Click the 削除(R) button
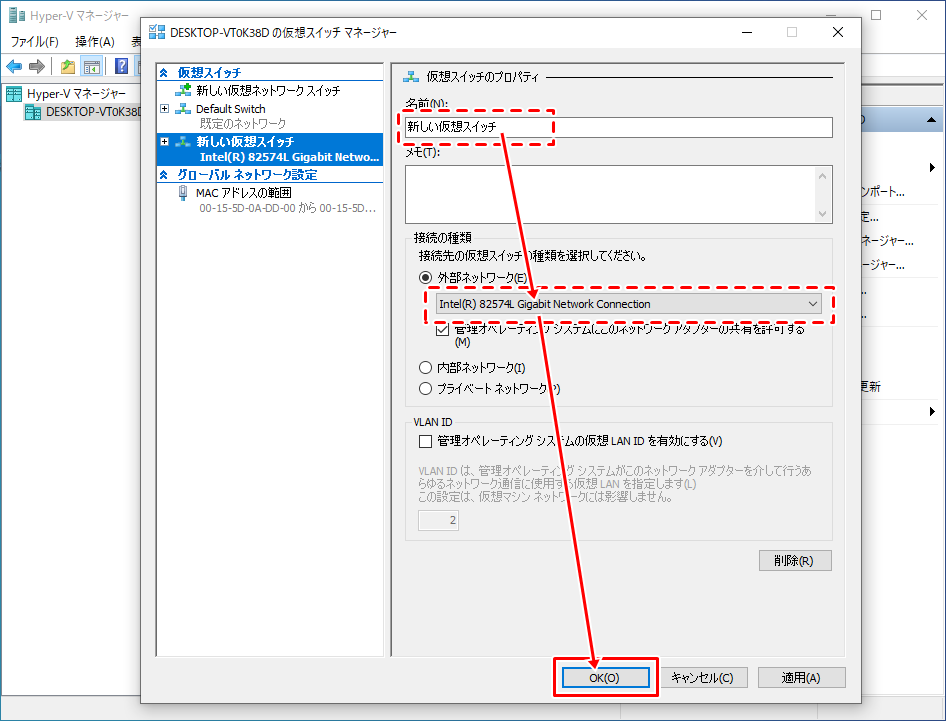 [x=795, y=560]
